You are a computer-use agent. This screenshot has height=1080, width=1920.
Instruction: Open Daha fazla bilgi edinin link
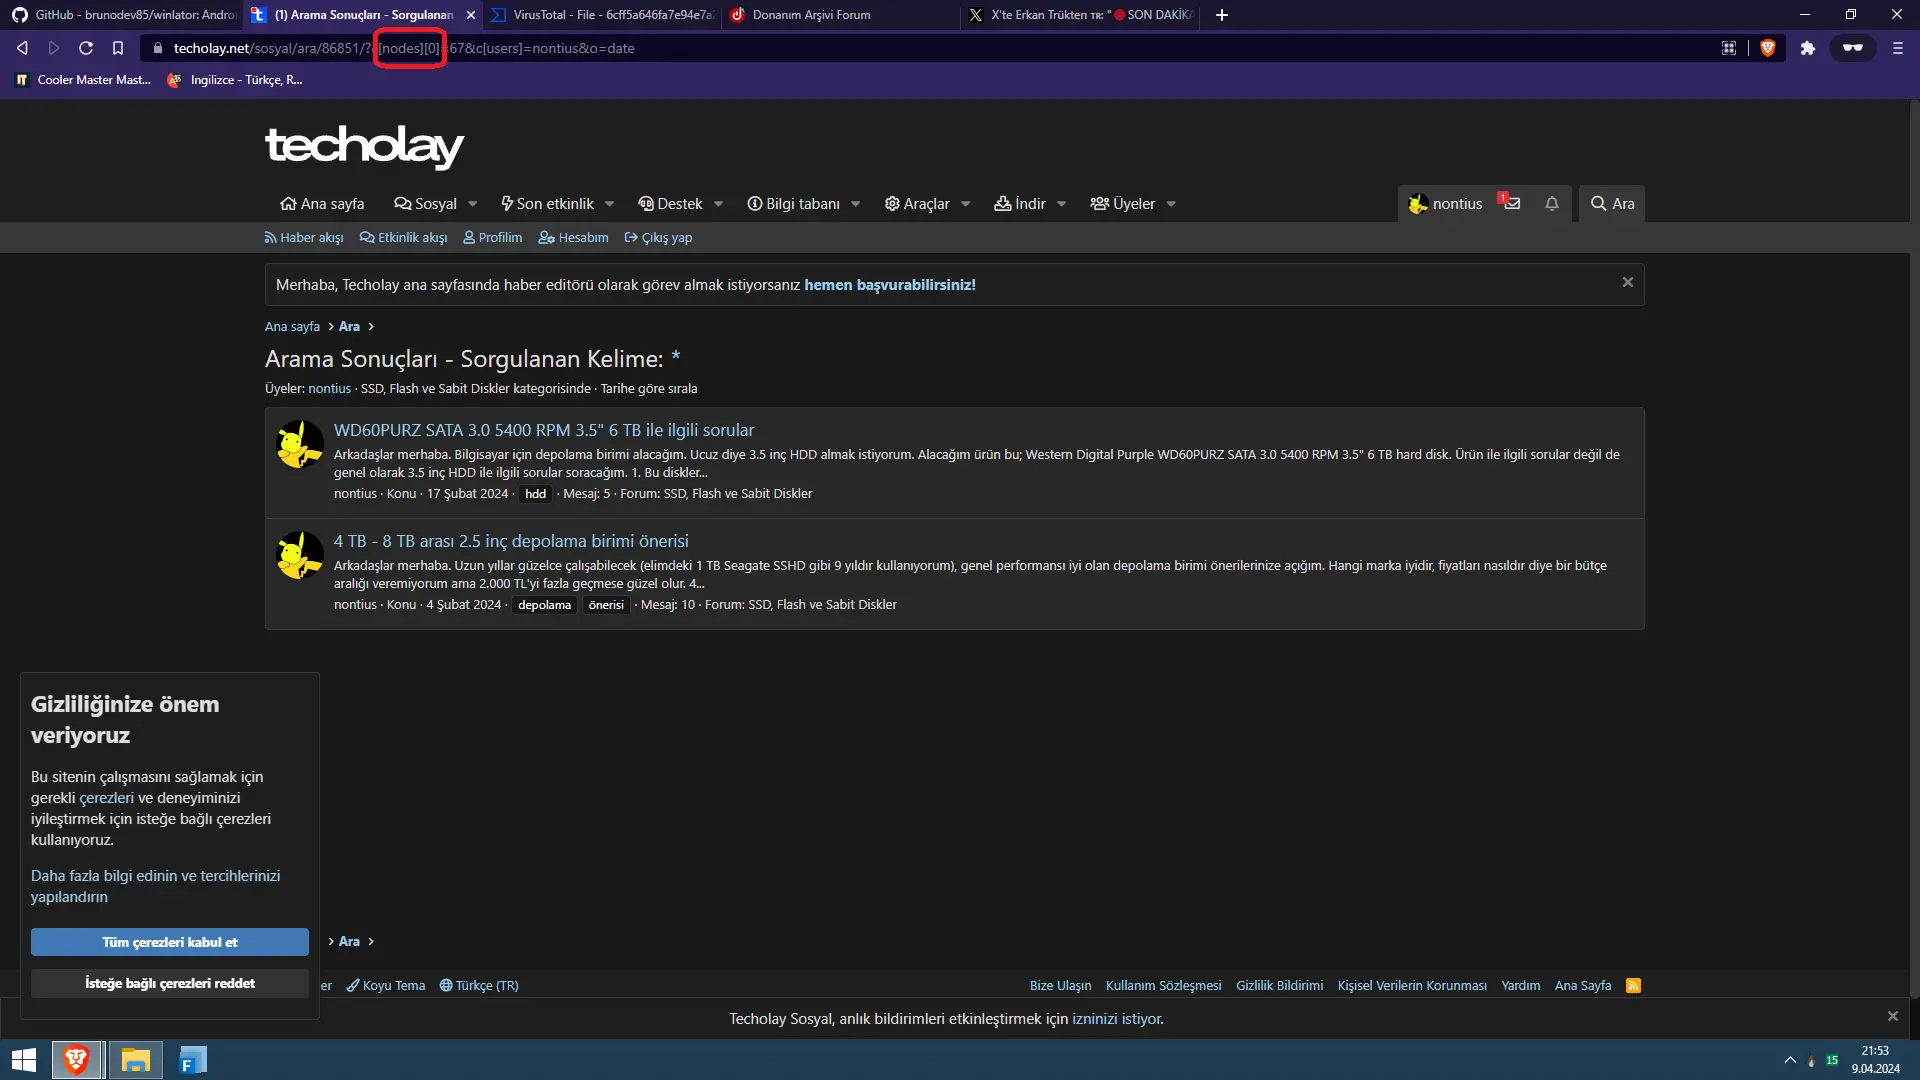pos(155,886)
